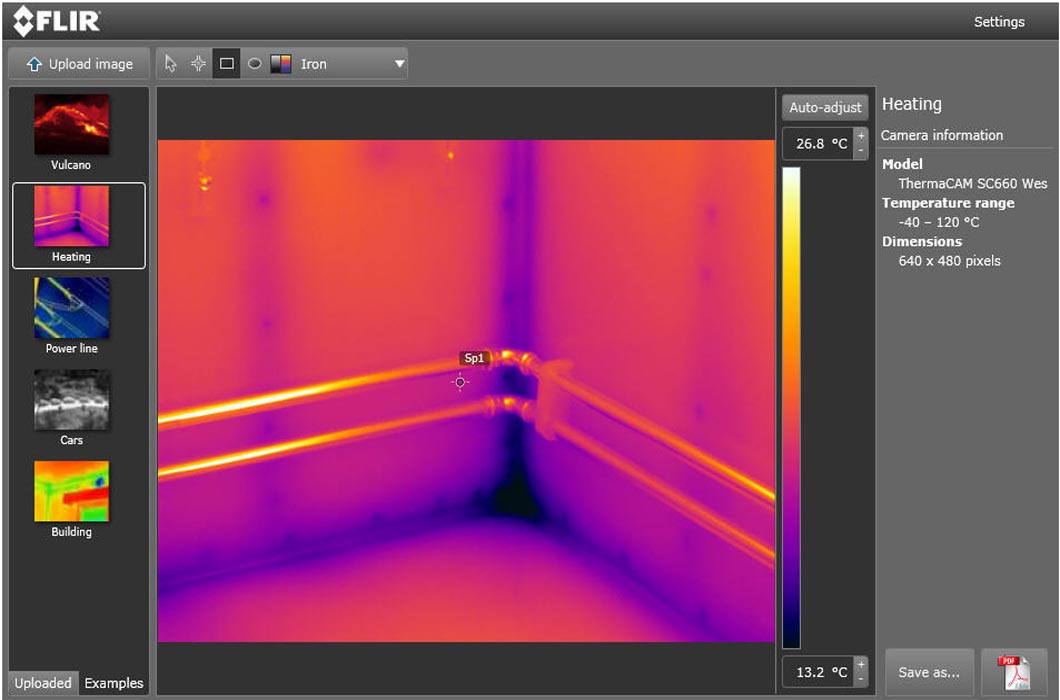Increase the 26.8 °C maximum temperature

coord(861,136)
